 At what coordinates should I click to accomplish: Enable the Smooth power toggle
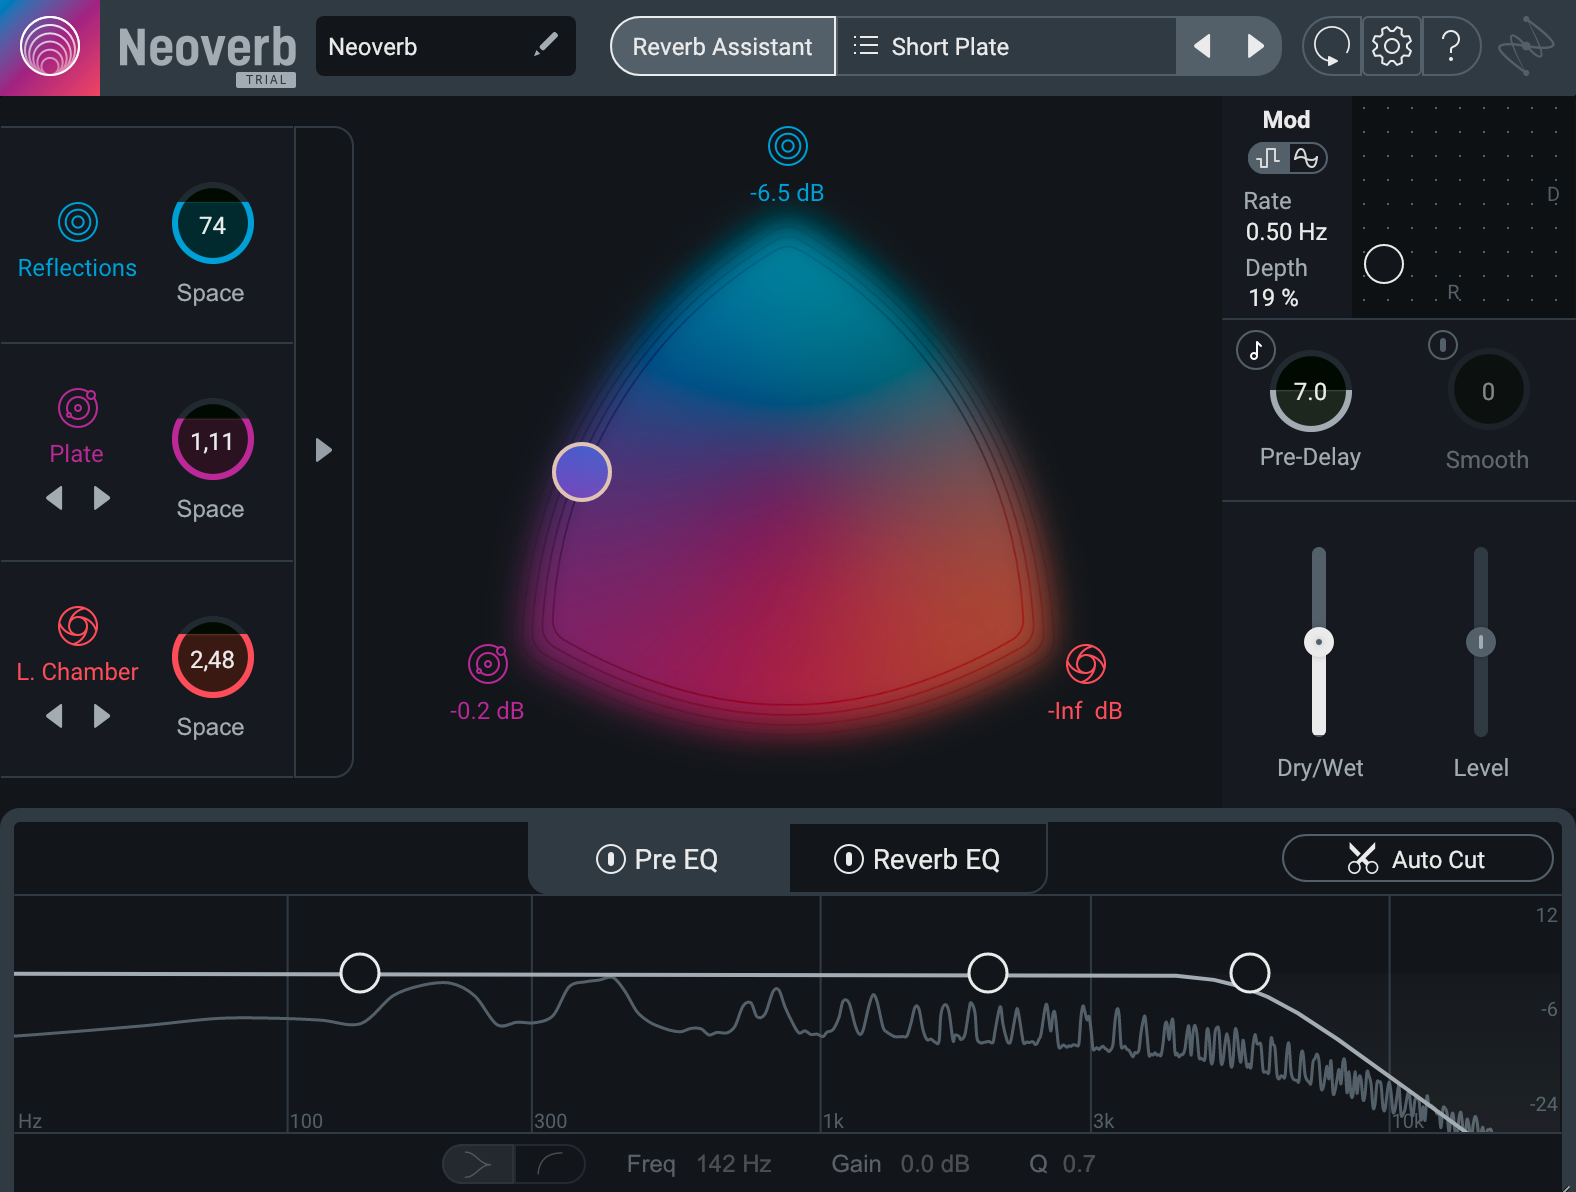(x=1442, y=345)
